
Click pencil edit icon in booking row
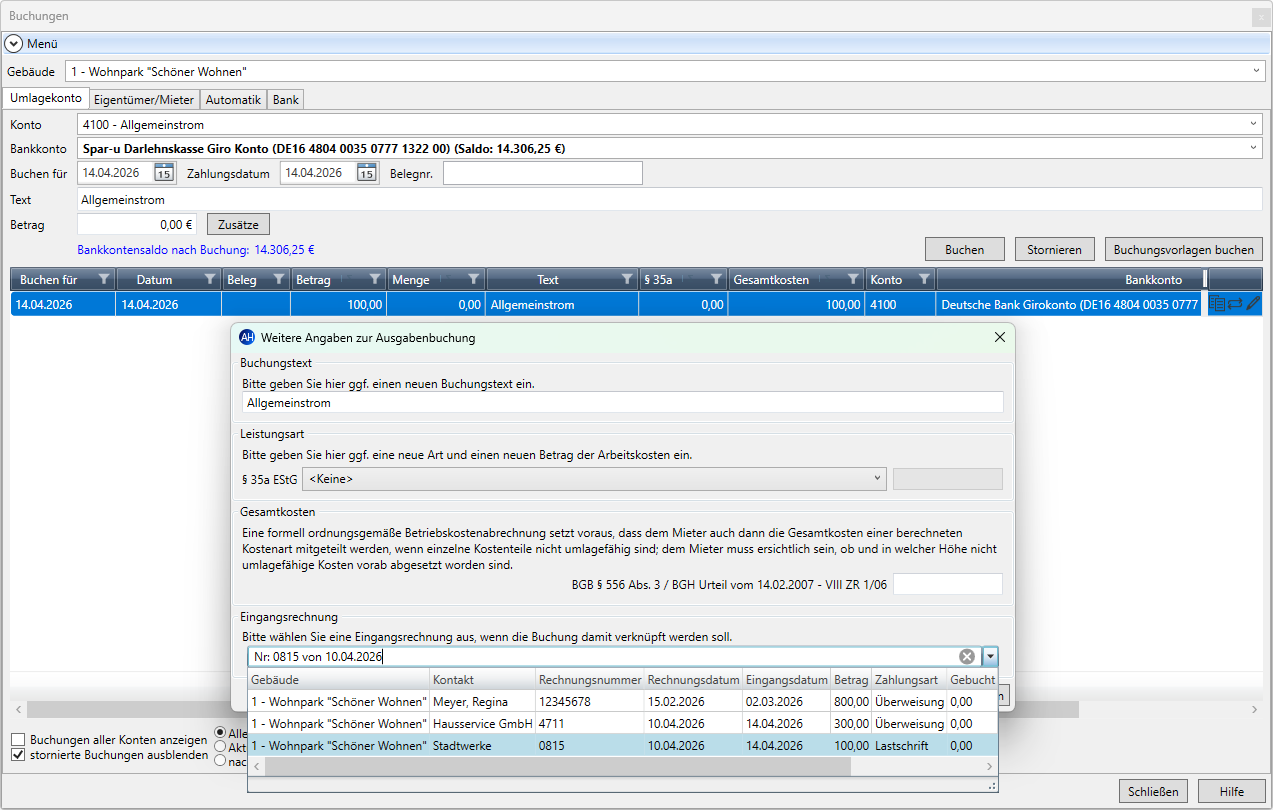[1253, 304]
